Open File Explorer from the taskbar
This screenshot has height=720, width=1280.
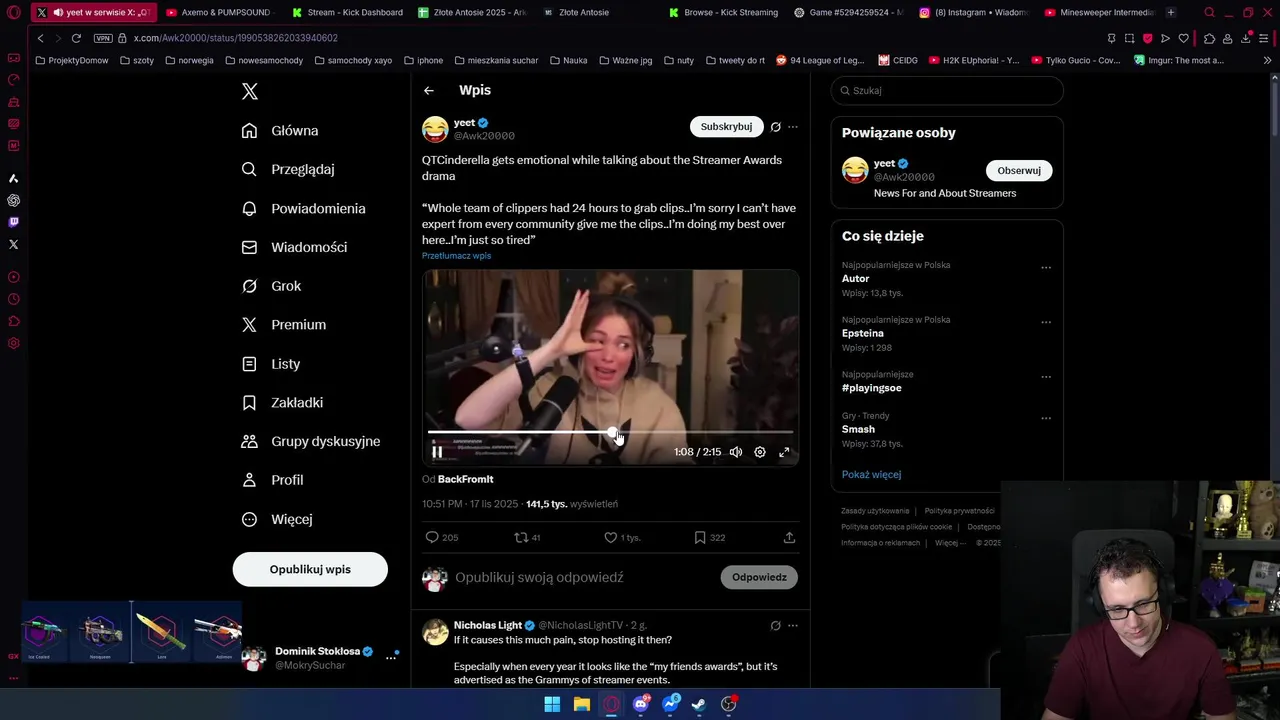(582, 704)
